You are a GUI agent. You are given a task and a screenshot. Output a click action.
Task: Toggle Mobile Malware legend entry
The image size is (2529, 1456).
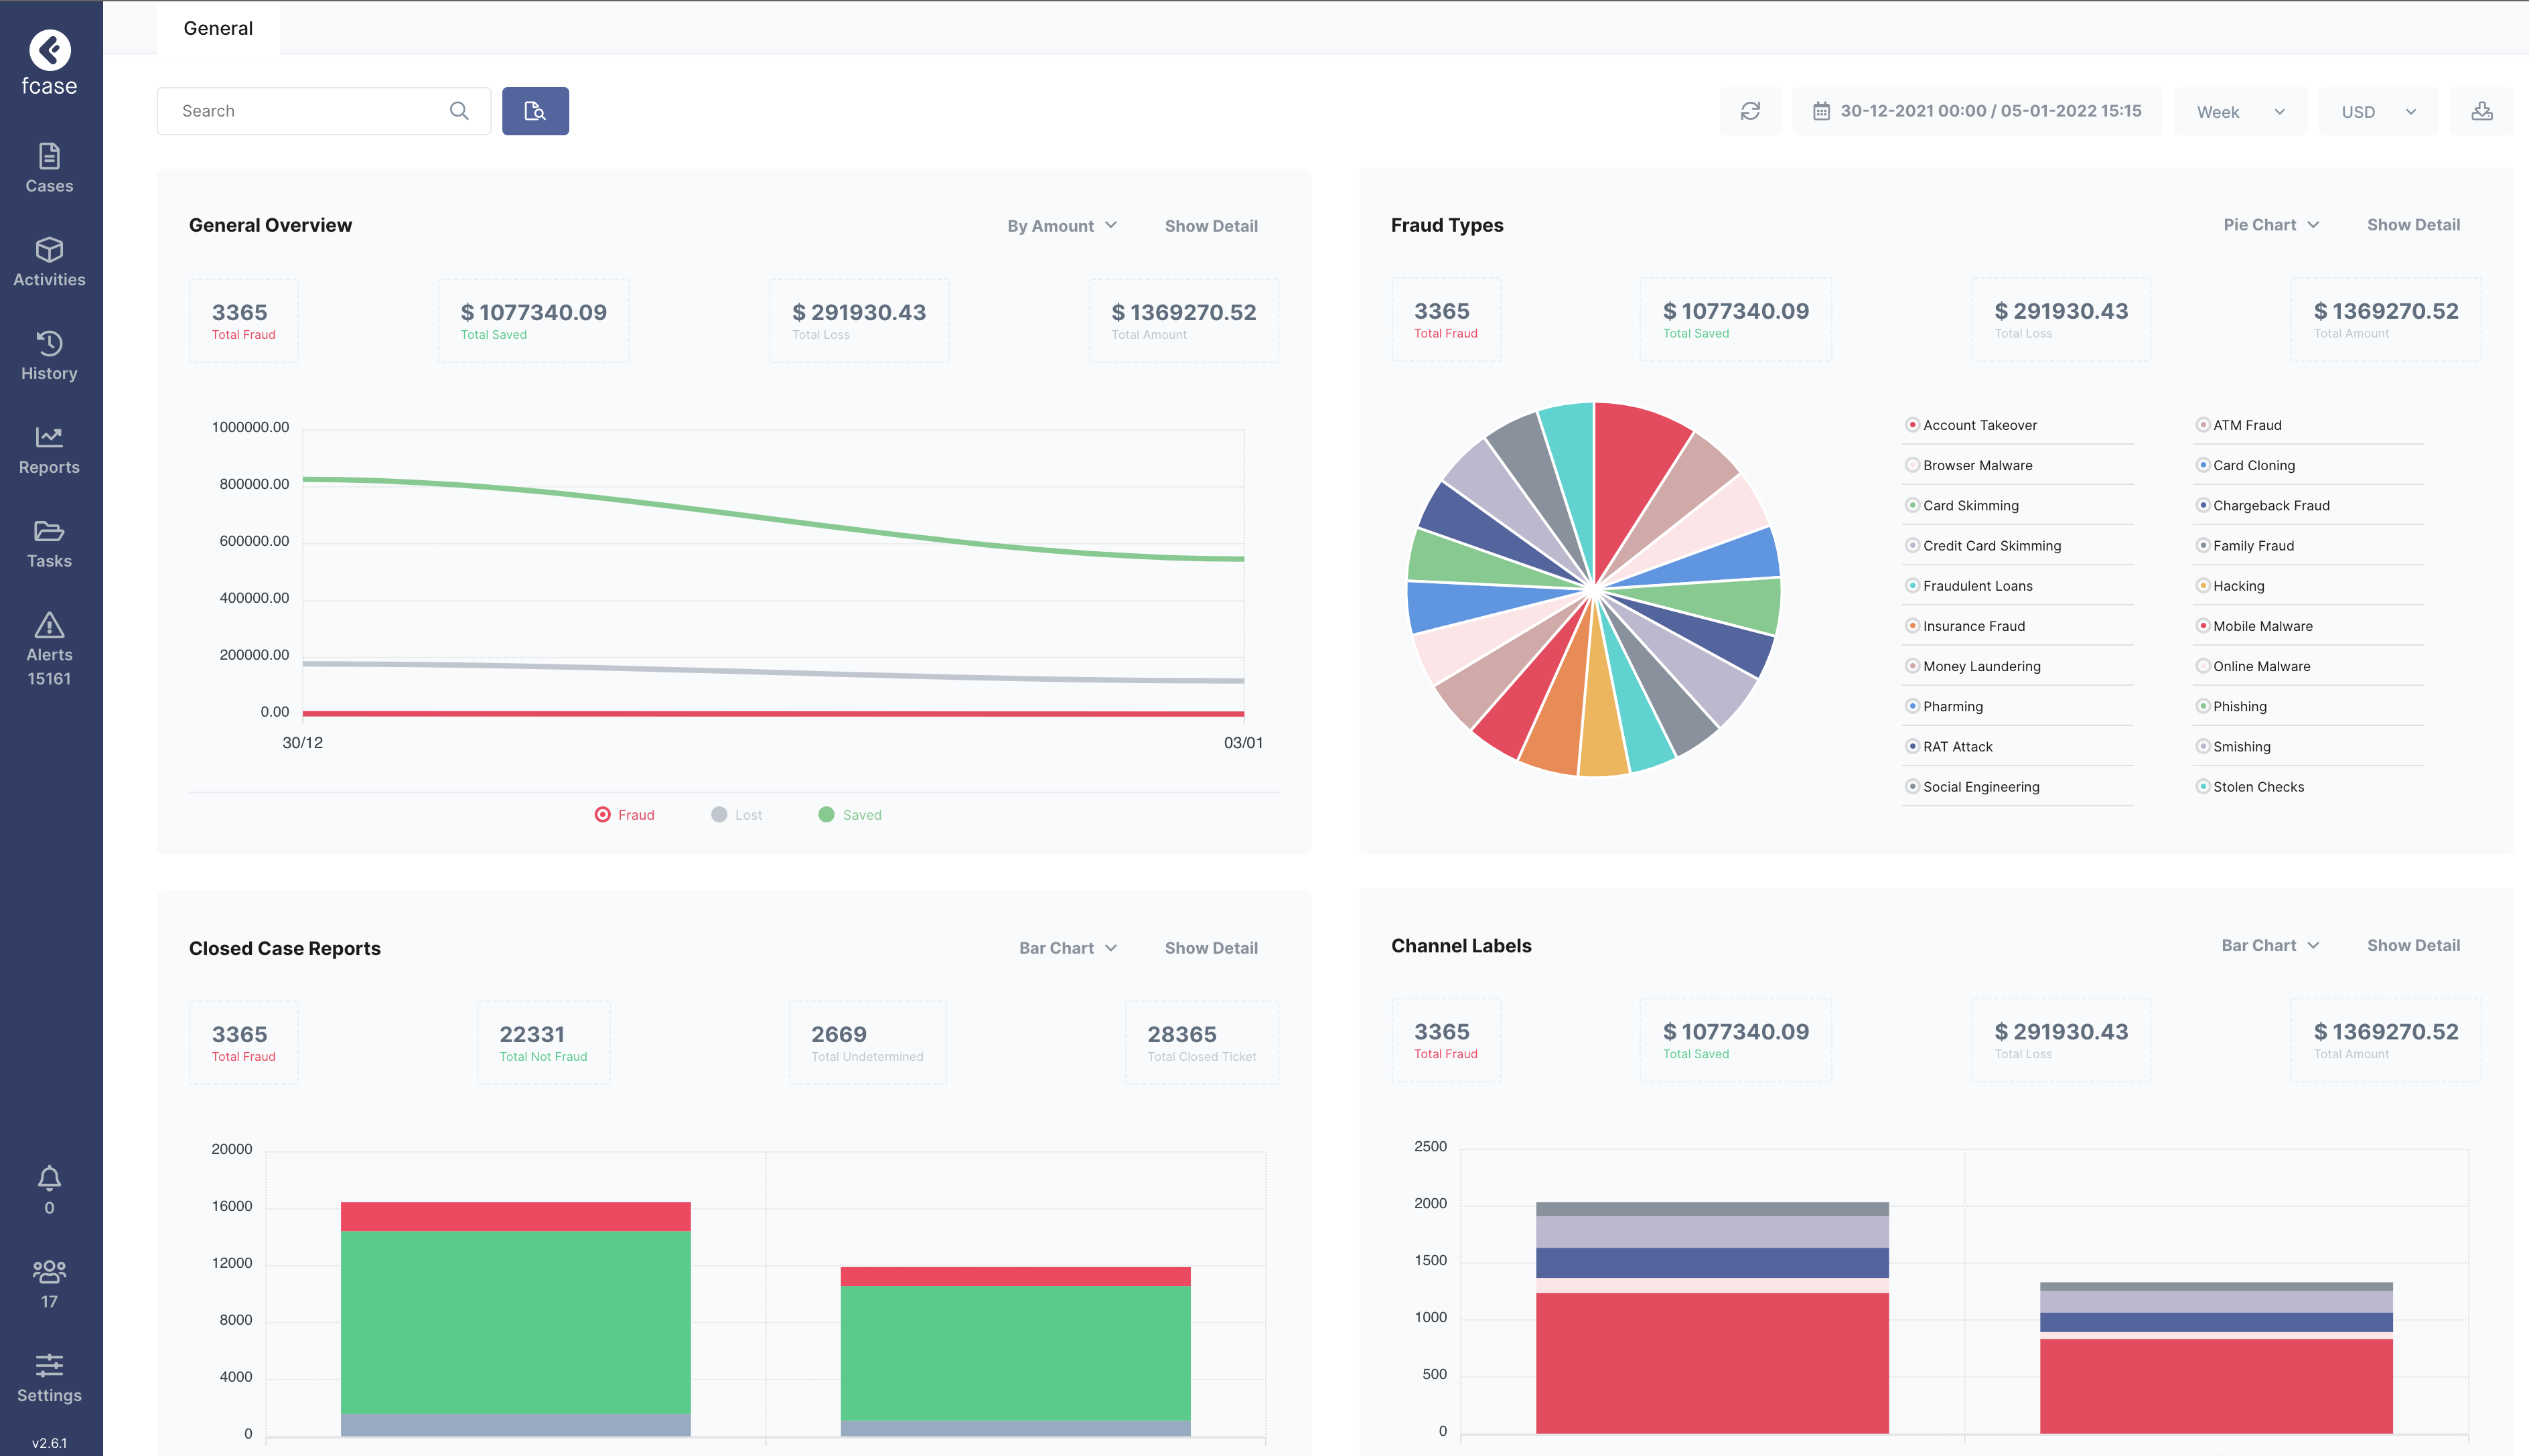click(2254, 626)
